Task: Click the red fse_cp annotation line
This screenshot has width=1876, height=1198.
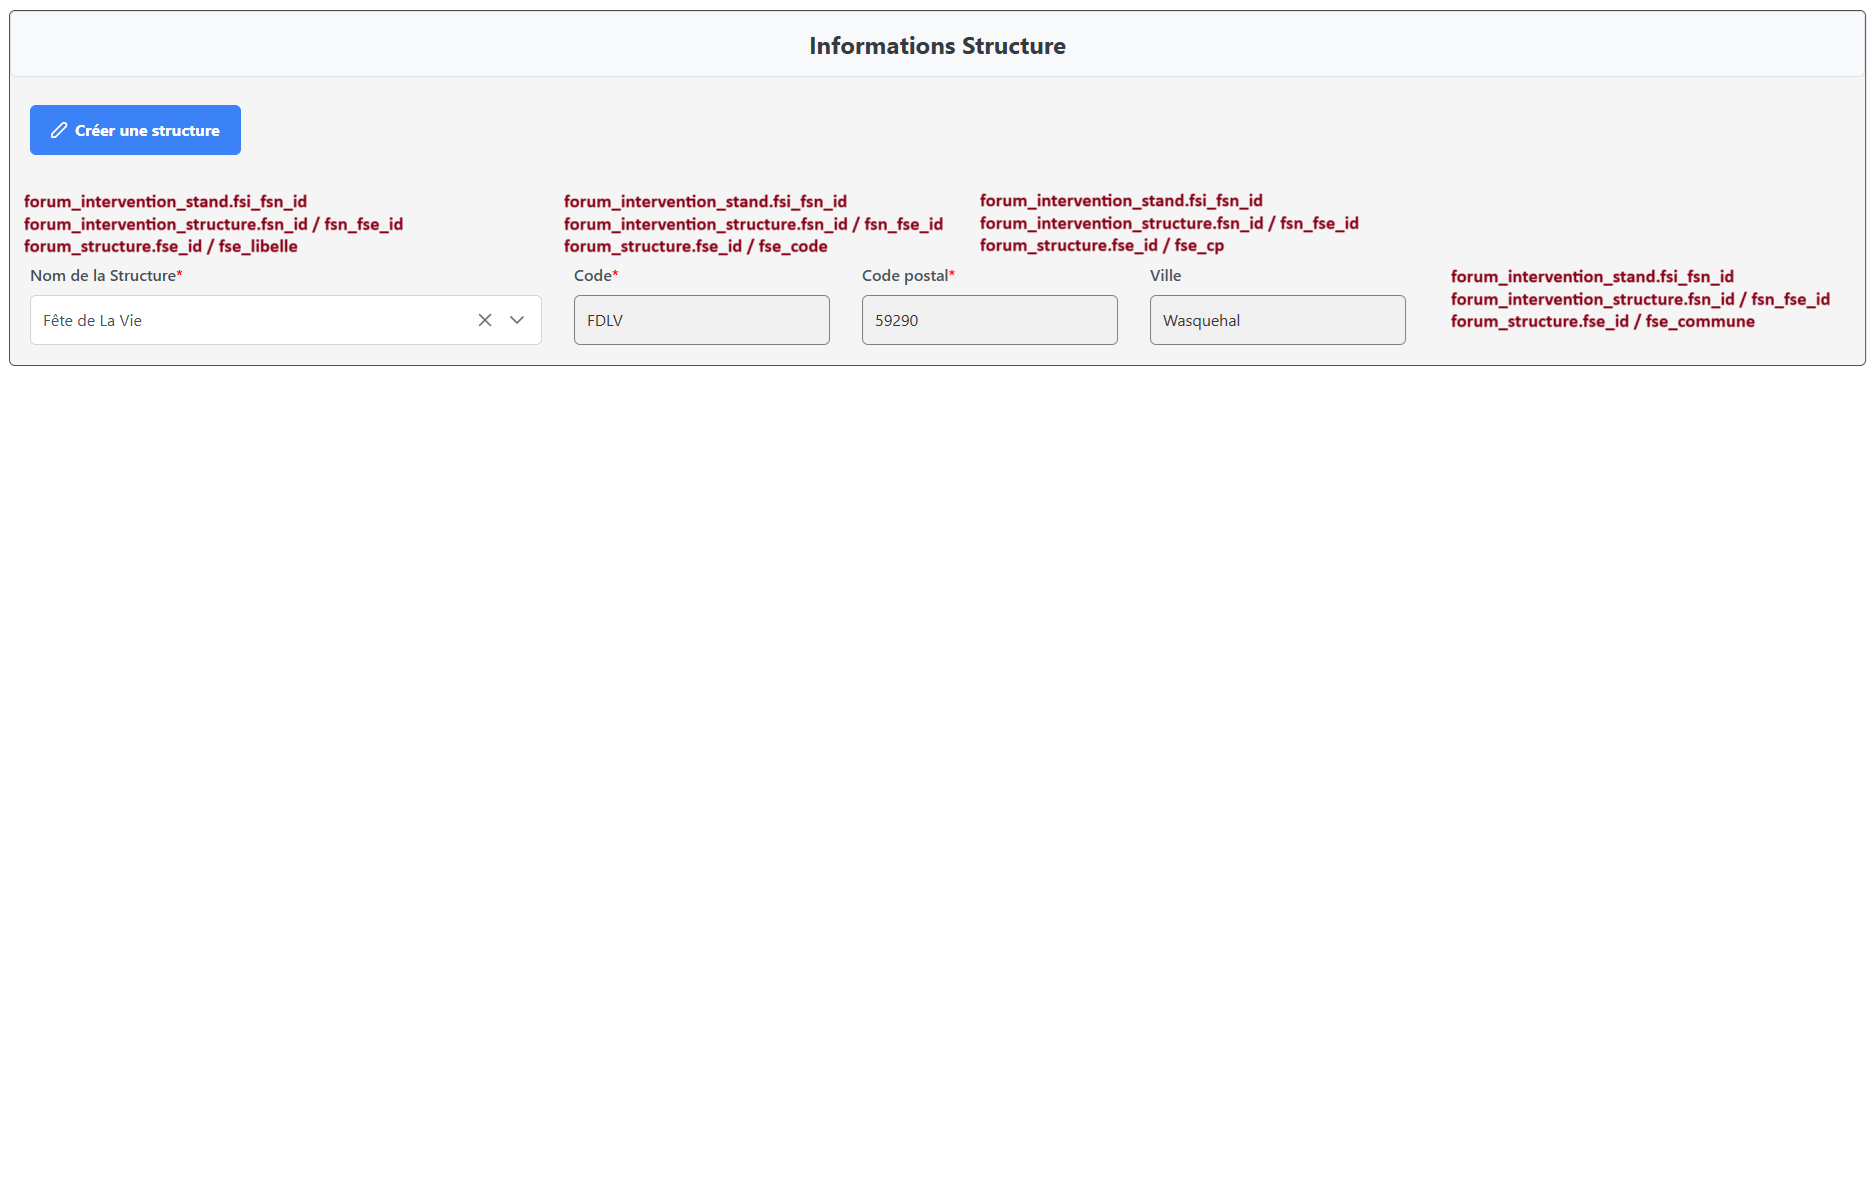Action: tap(1101, 246)
